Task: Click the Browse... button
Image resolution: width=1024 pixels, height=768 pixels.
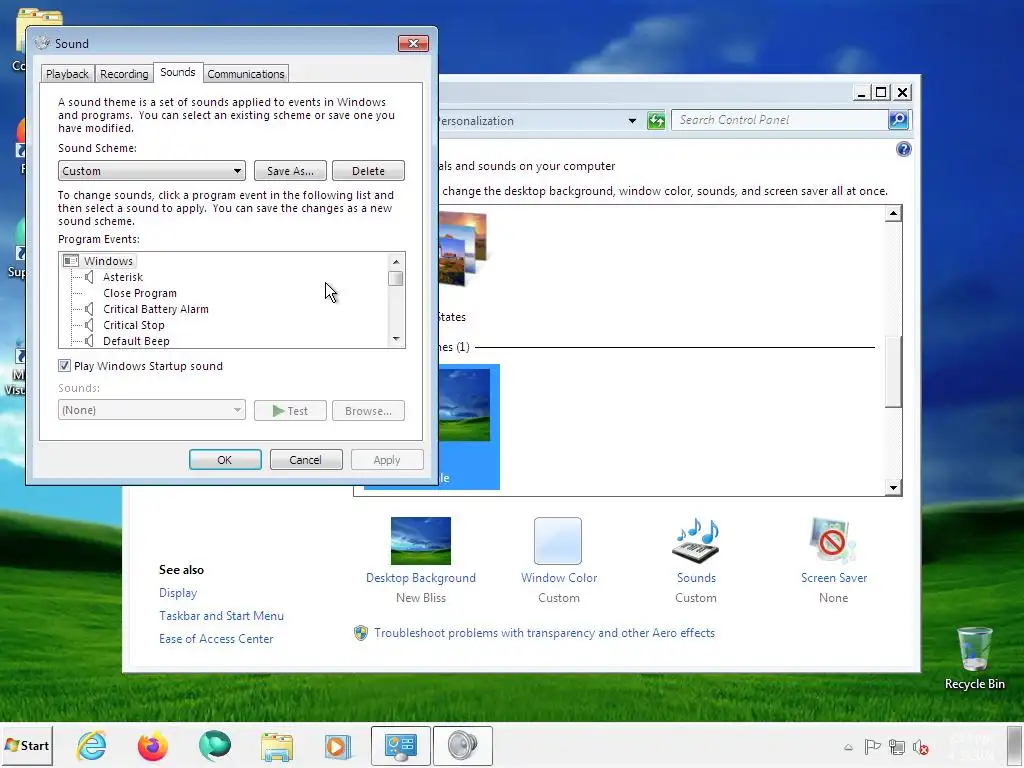Action: coord(368,411)
